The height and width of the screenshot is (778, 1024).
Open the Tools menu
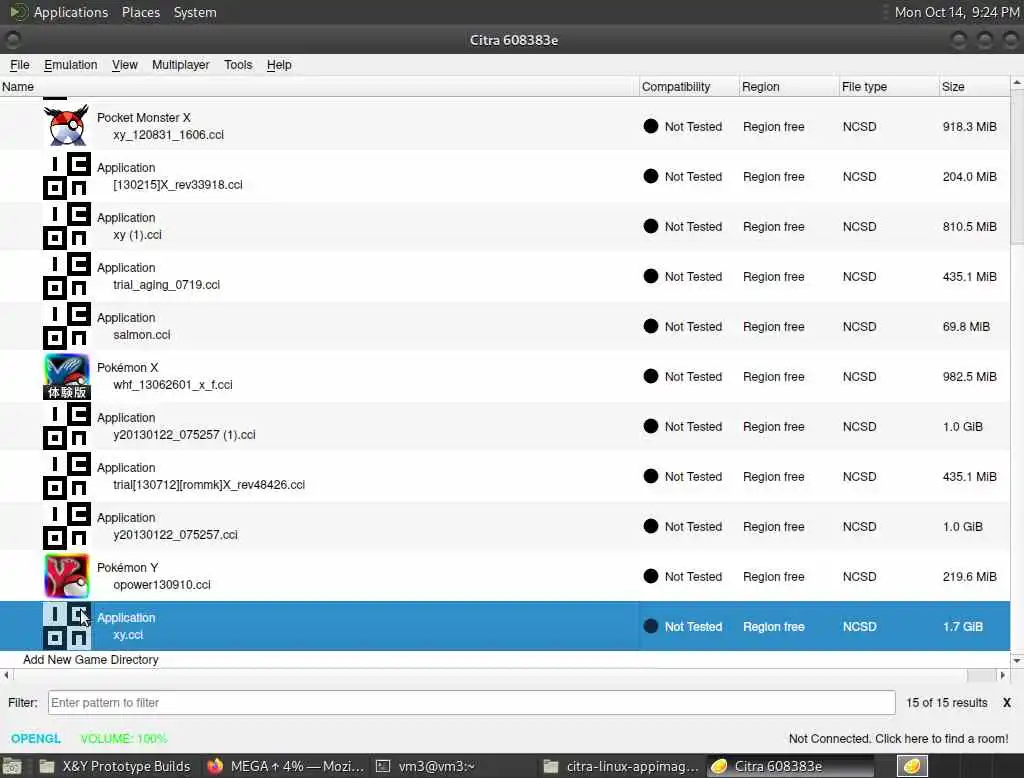[238, 65]
